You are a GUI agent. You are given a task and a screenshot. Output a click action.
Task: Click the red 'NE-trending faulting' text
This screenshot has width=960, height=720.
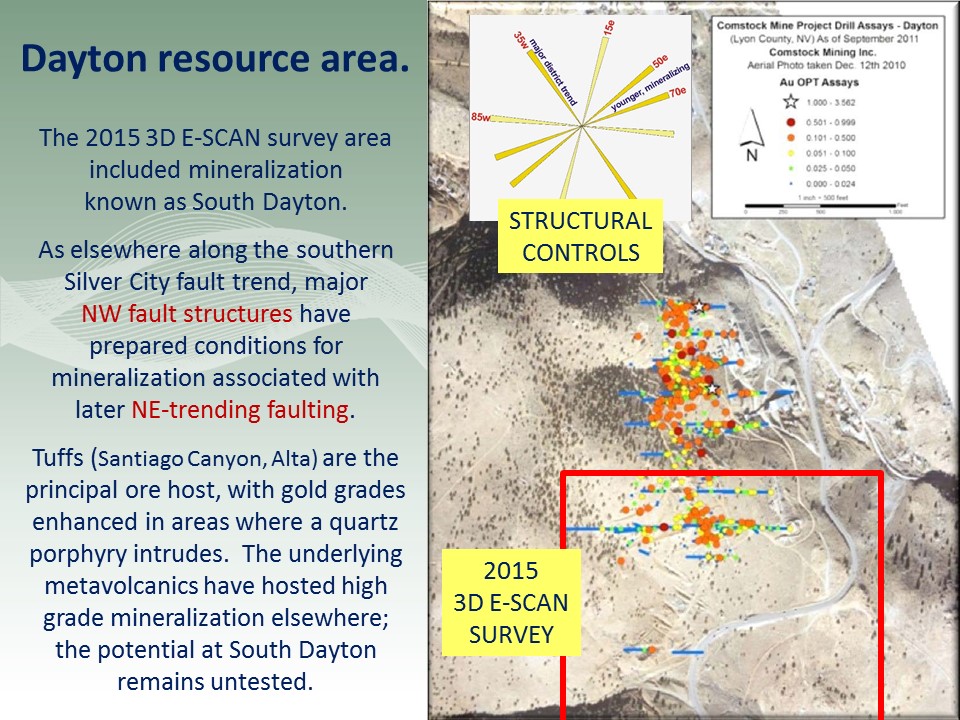tap(240, 409)
